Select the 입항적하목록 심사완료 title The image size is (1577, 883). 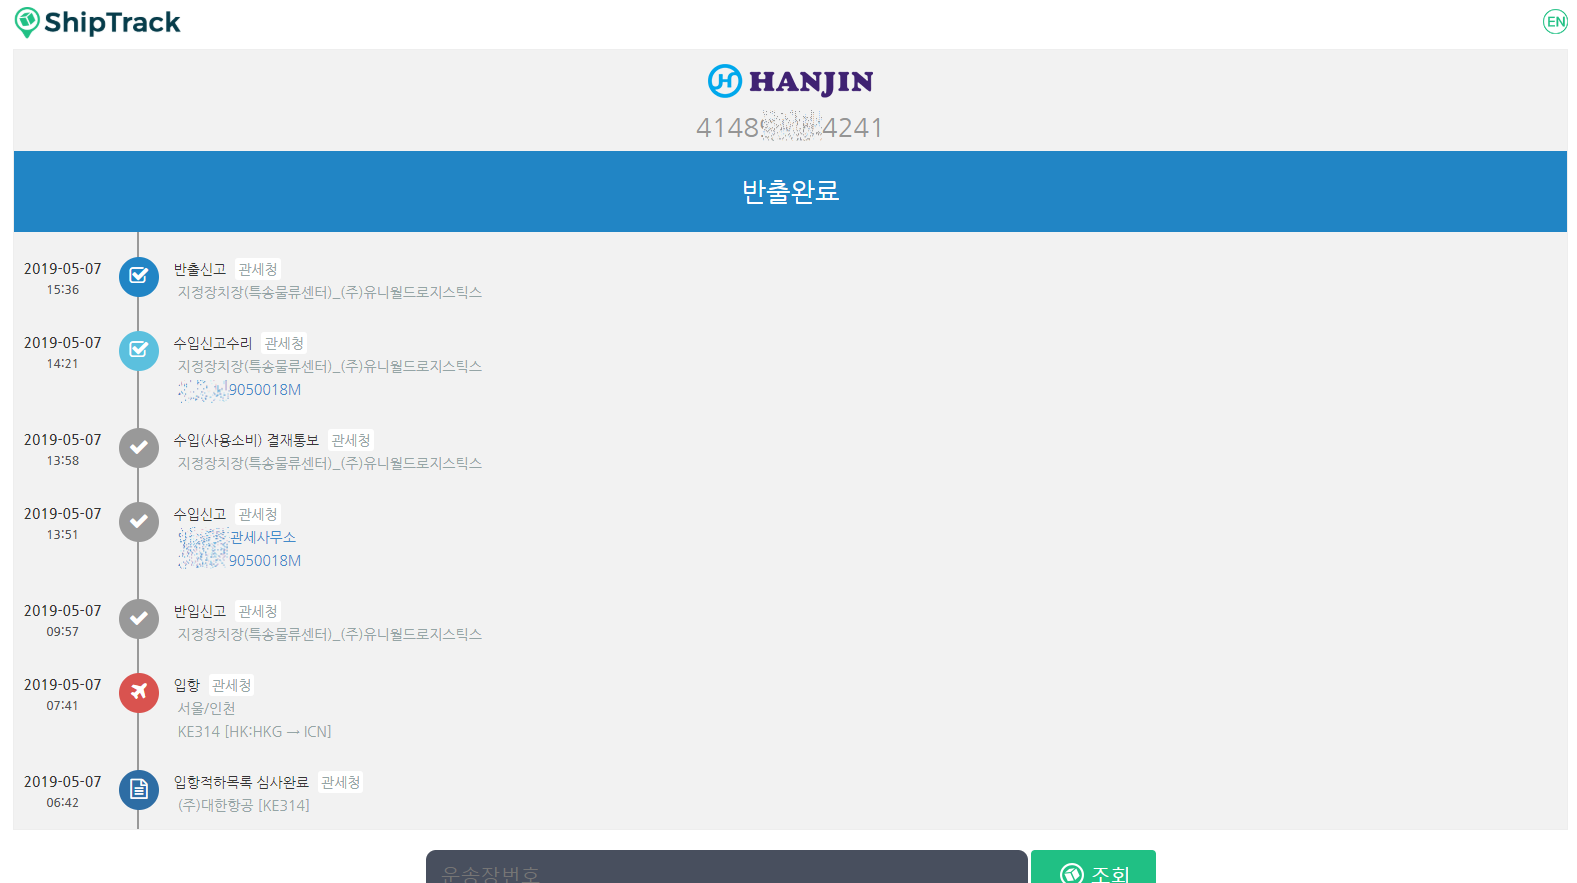241,782
